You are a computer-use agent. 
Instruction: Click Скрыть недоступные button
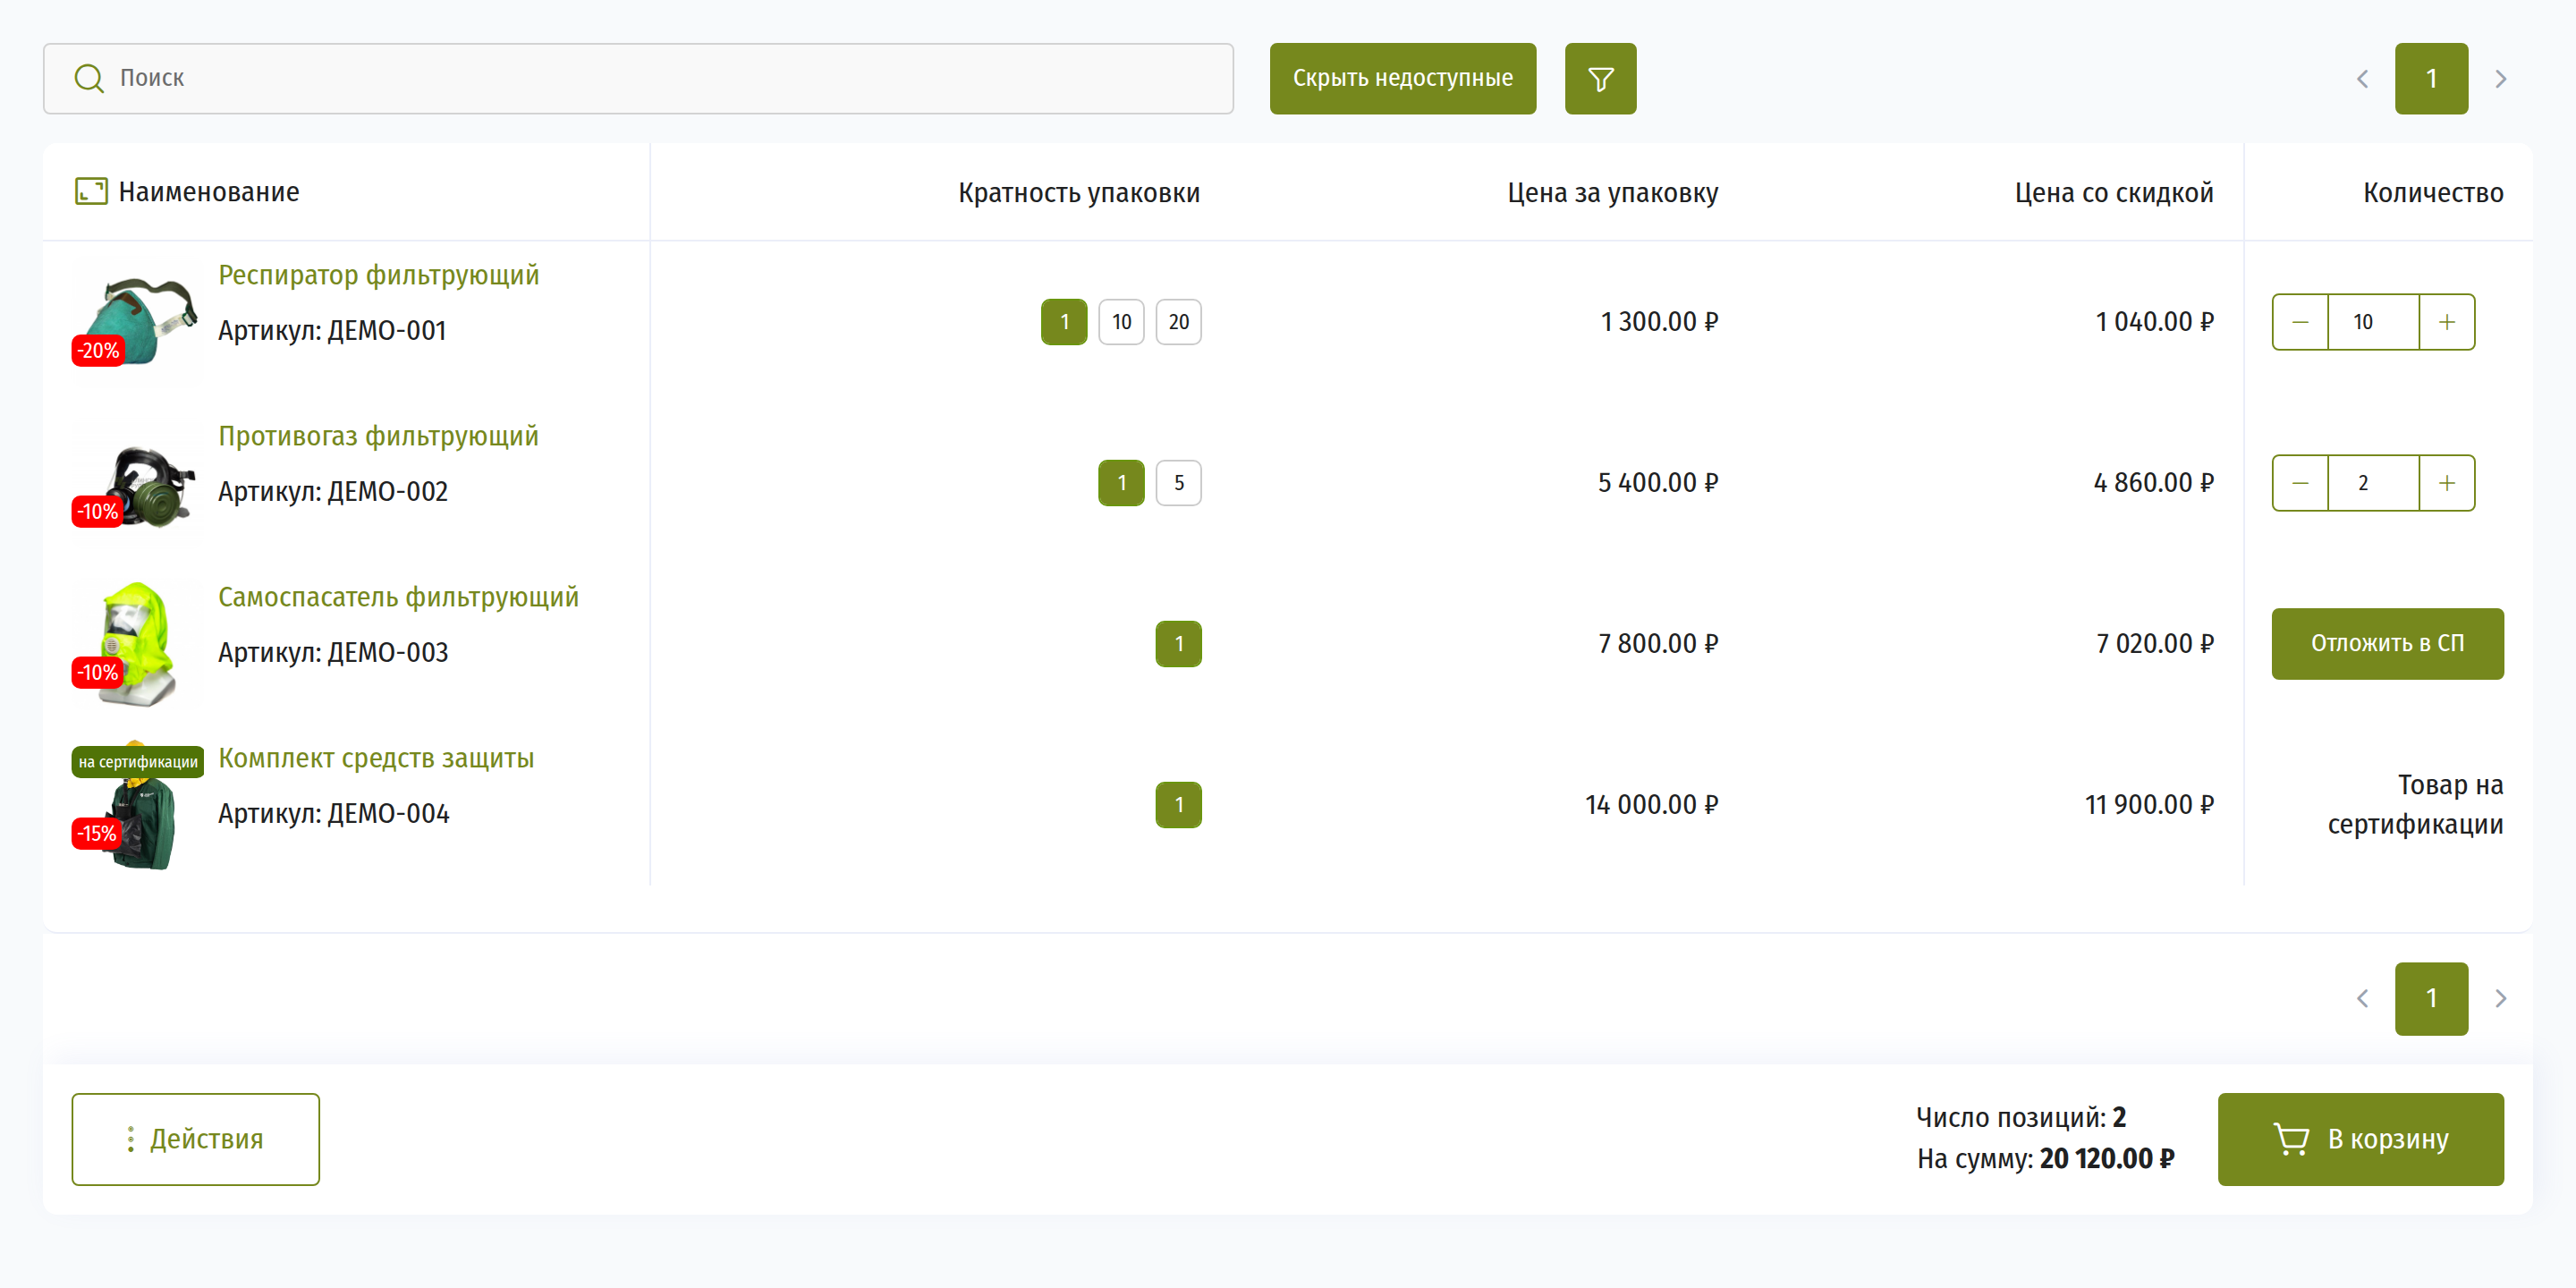coord(1403,78)
